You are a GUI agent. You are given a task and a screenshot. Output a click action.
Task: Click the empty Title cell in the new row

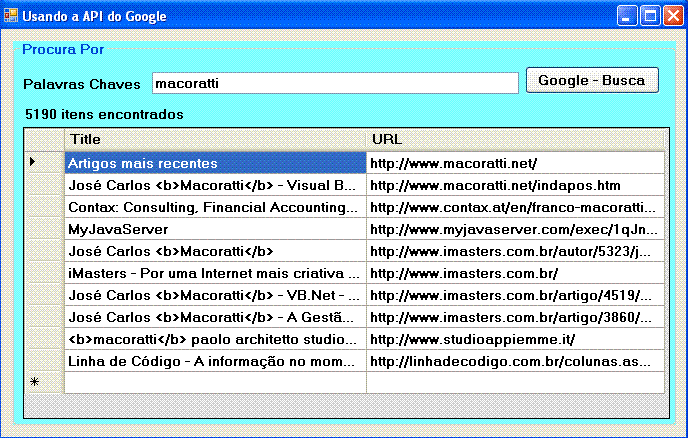(215, 382)
